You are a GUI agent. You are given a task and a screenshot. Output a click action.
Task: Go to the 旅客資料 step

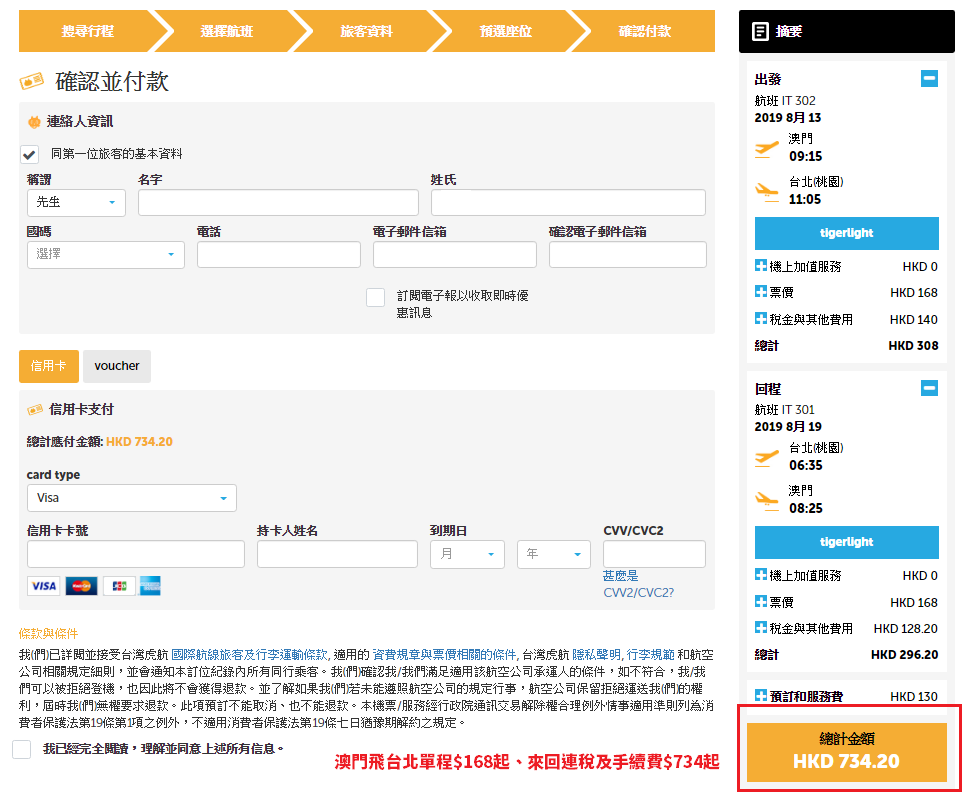[x=366, y=31]
